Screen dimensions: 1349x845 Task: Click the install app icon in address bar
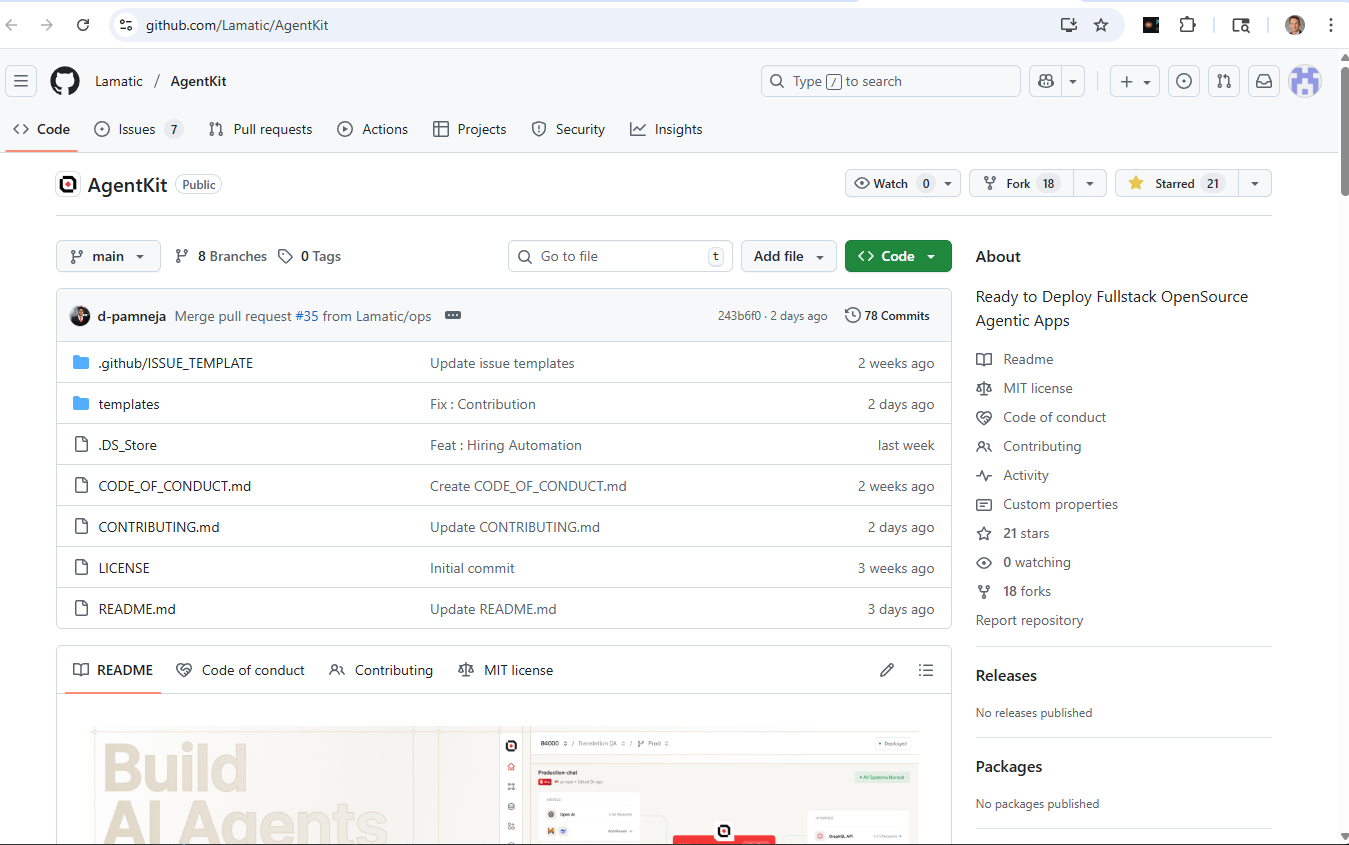pos(1069,25)
